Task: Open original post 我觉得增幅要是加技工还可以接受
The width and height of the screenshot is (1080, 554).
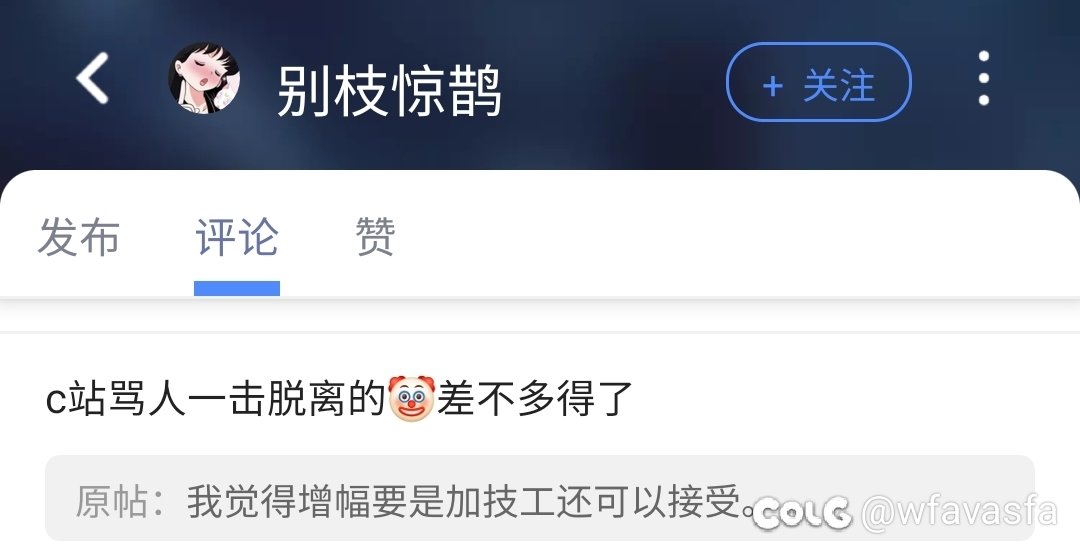Action: click(472, 501)
